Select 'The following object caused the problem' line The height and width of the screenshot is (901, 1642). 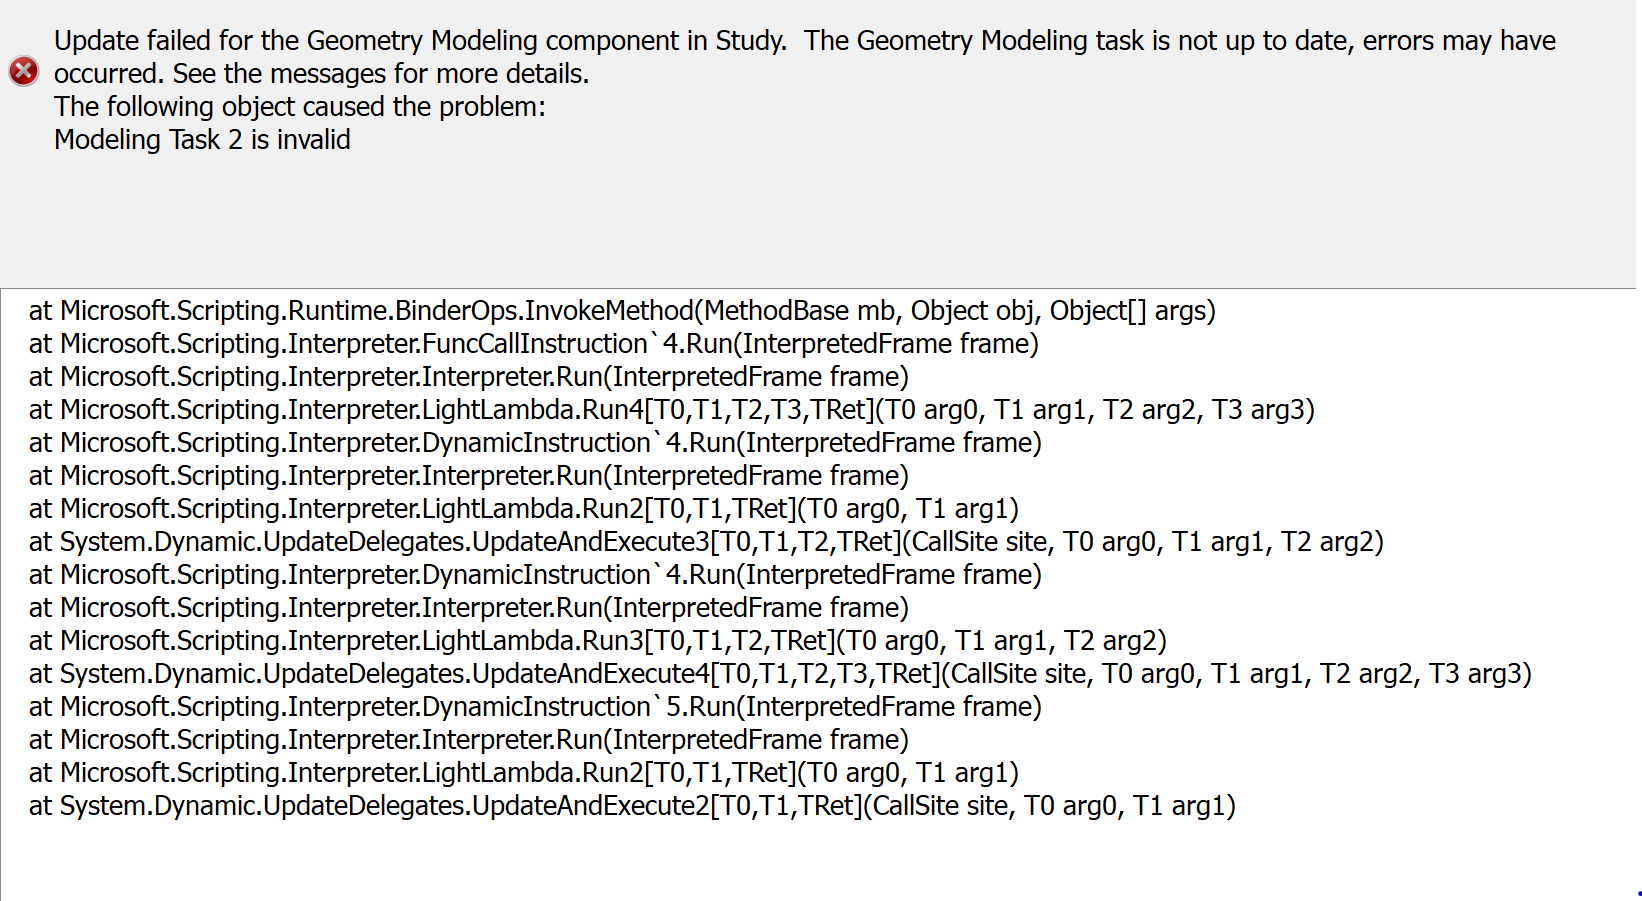300,107
